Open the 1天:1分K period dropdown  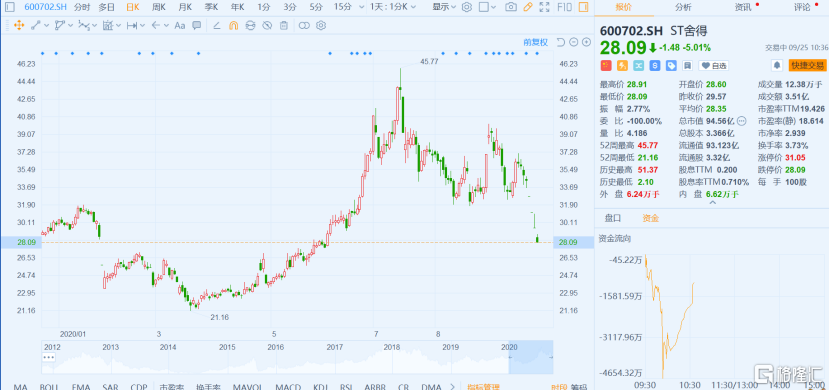393,7
